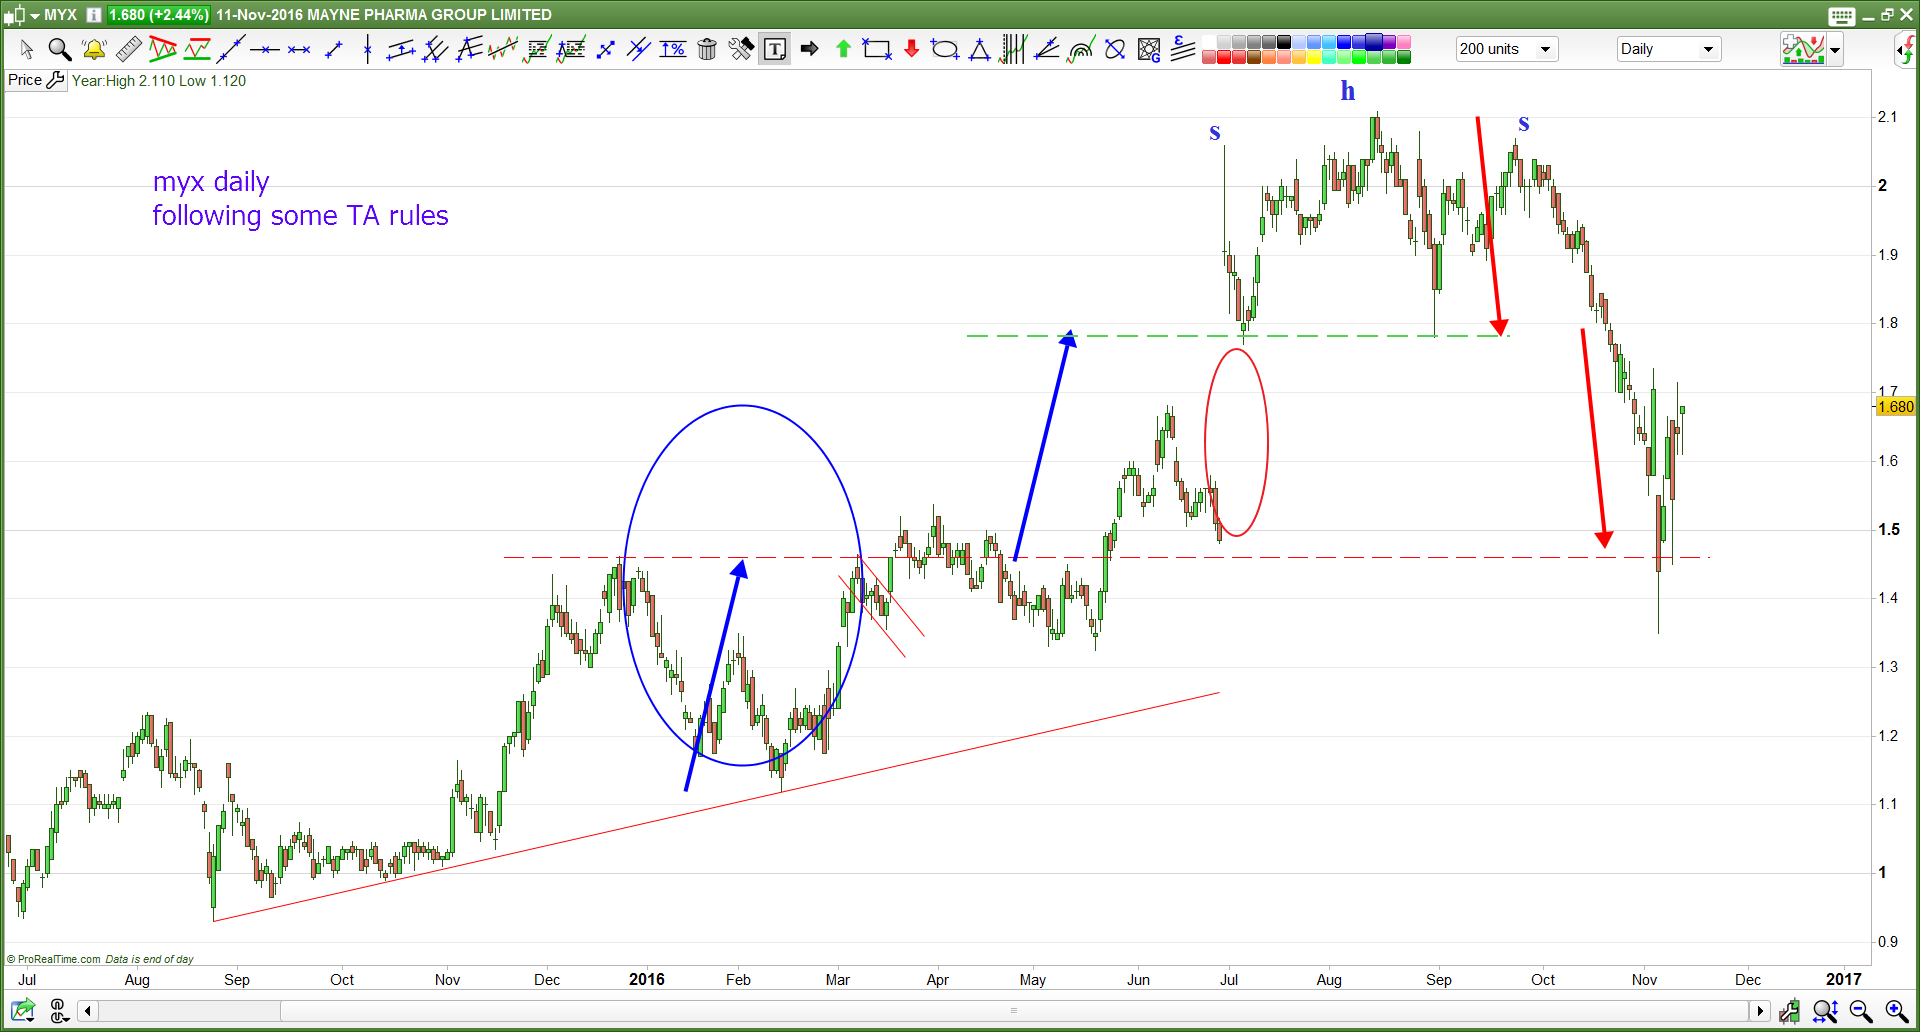Select the 'h' head label annotation
The width and height of the screenshot is (1920, 1032).
pyautogui.click(x=1348, y=91)
